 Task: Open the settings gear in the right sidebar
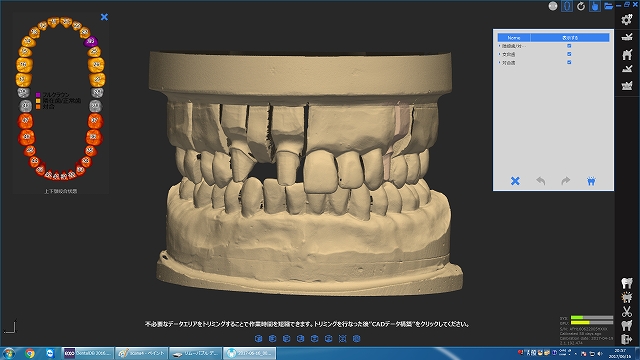pyautogui.click(x=627, y=19)
